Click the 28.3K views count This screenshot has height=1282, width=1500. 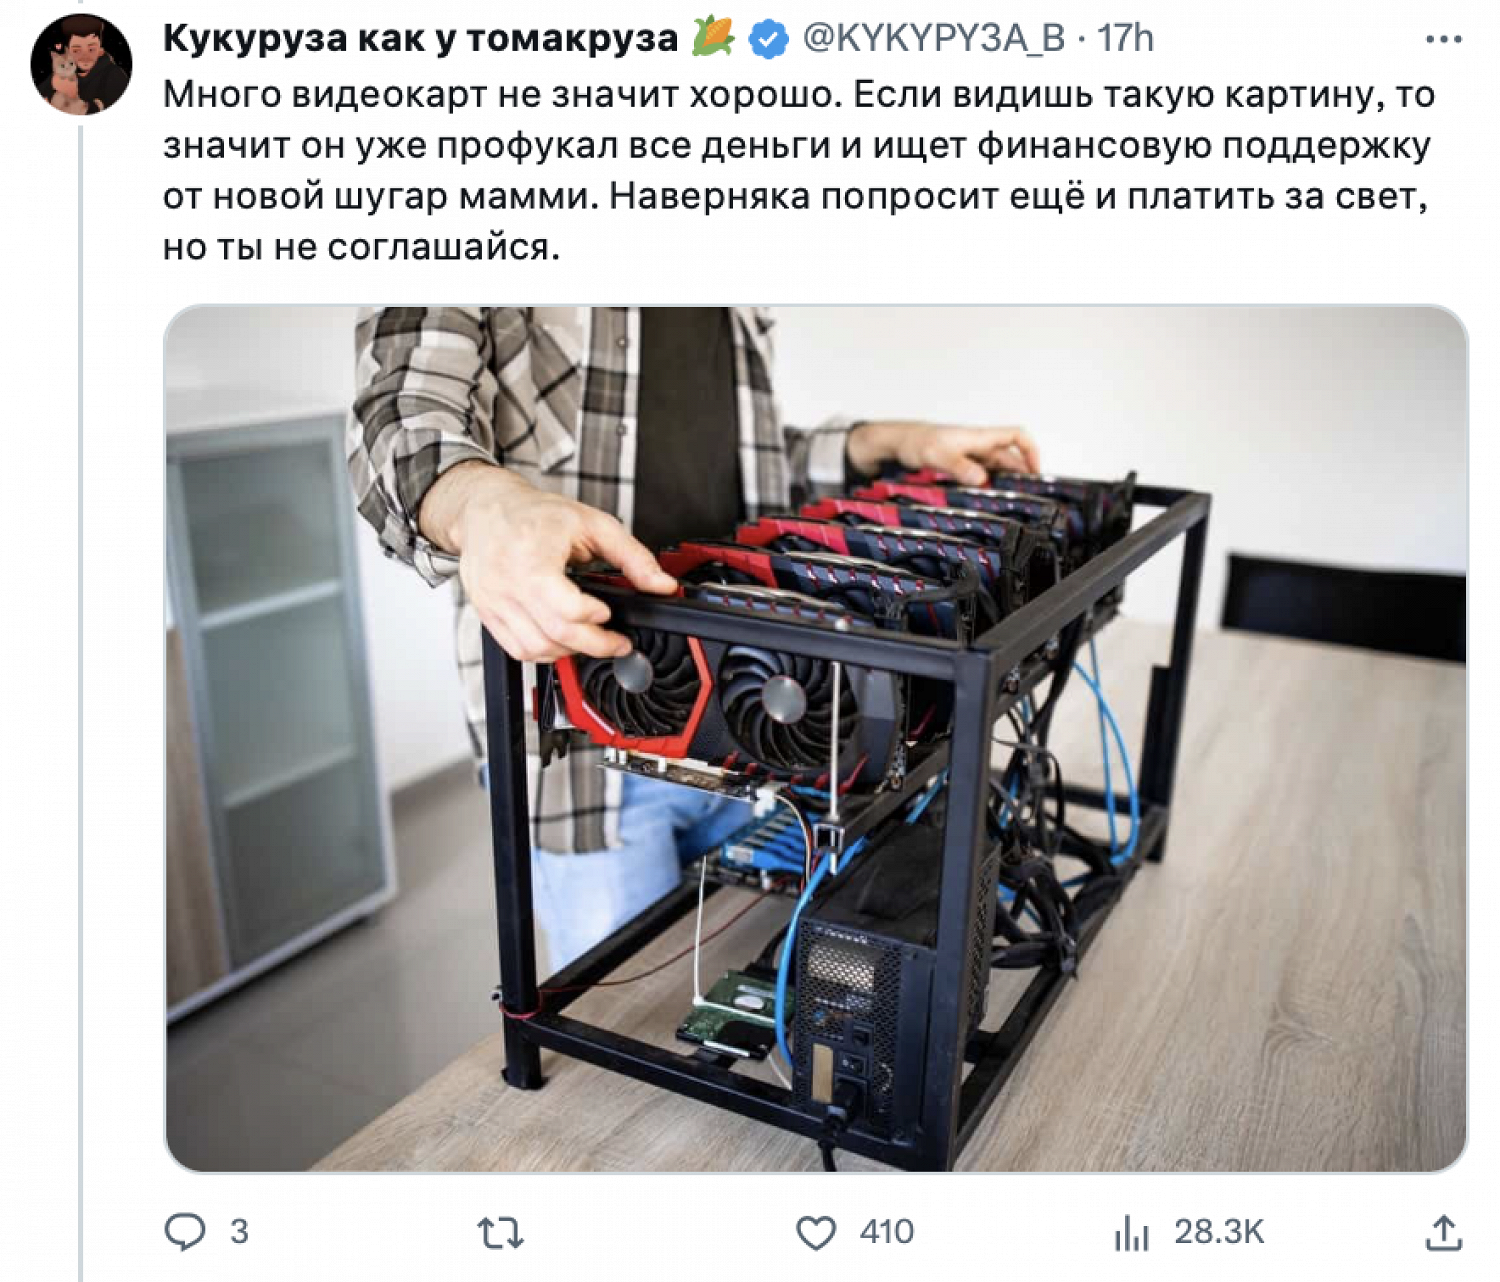[1219, 1232]
